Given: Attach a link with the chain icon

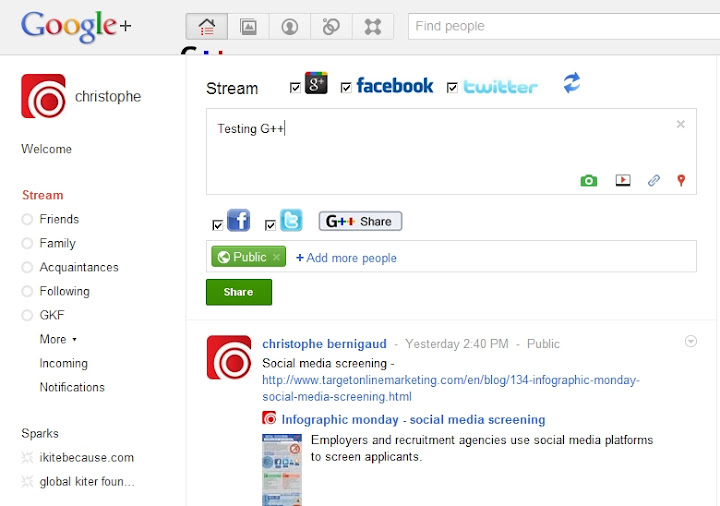Looking at the screenshot, I should coord(654,180).
